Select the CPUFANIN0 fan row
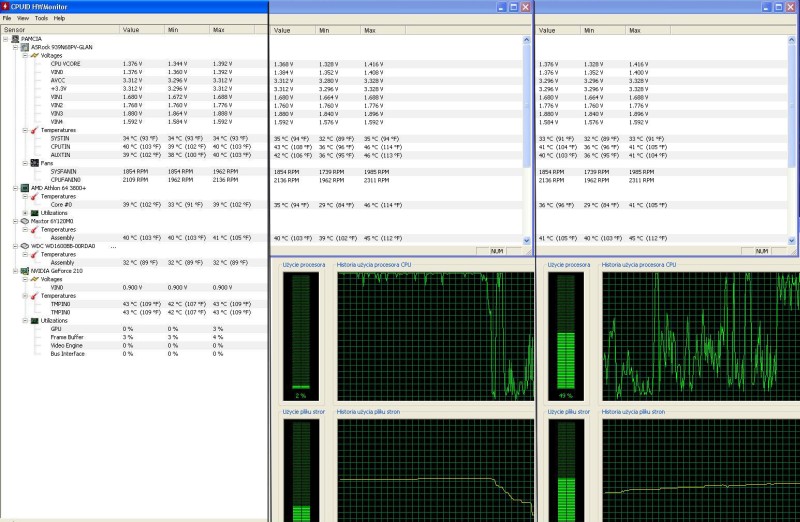800x522 pixels. tap(134, 180)
